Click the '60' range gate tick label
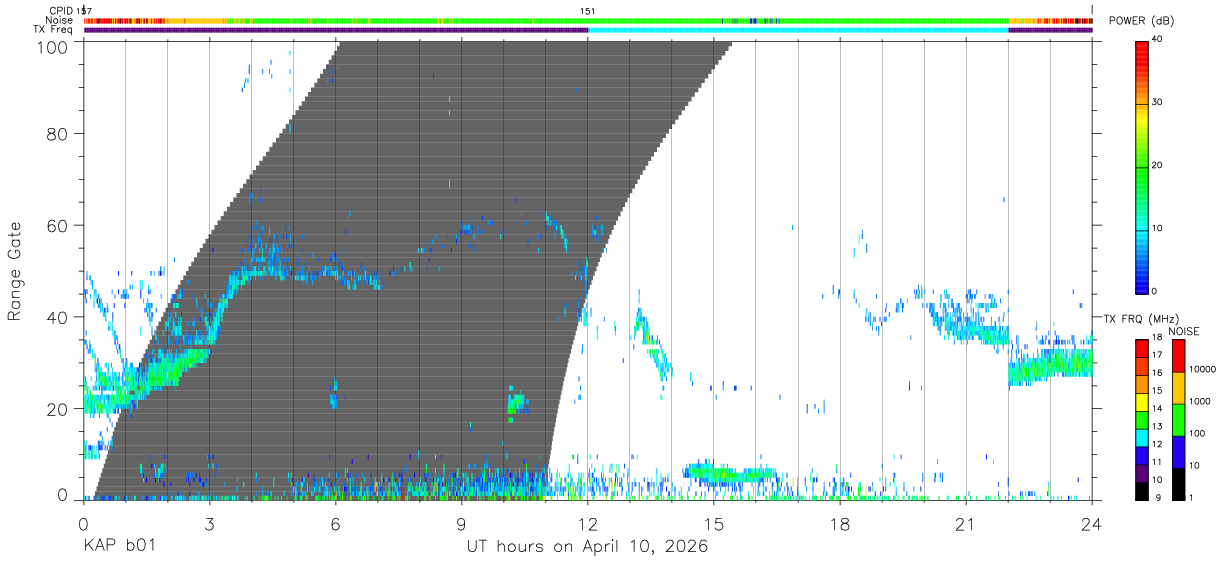1228x567 pixels. click(x=59, y=225)
